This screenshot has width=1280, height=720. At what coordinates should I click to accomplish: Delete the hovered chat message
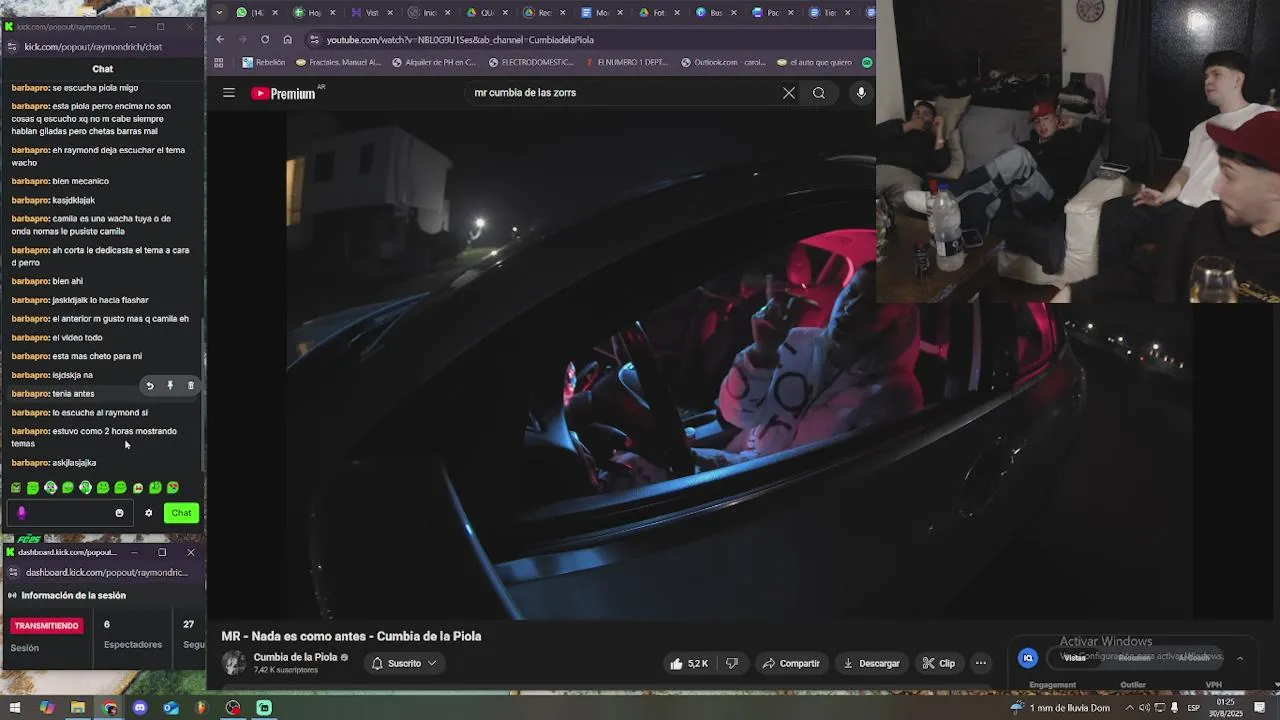tap(191, 386)
